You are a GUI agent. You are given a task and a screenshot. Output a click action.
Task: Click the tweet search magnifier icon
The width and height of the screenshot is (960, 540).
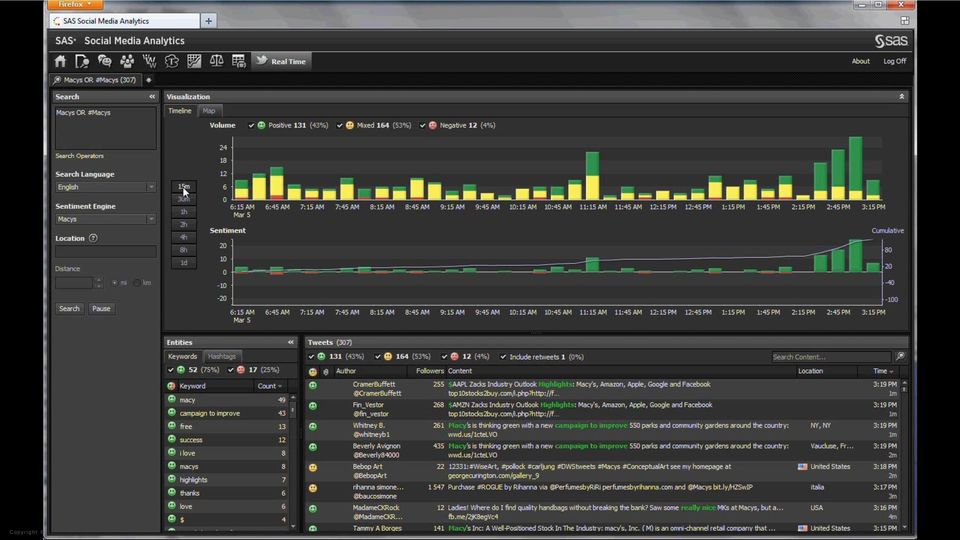[900, 356]
